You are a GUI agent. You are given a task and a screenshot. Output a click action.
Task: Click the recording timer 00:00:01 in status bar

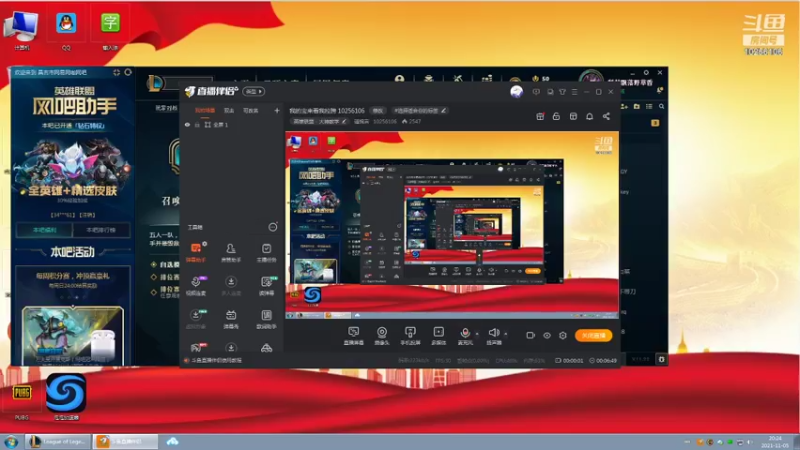[569, 360]
